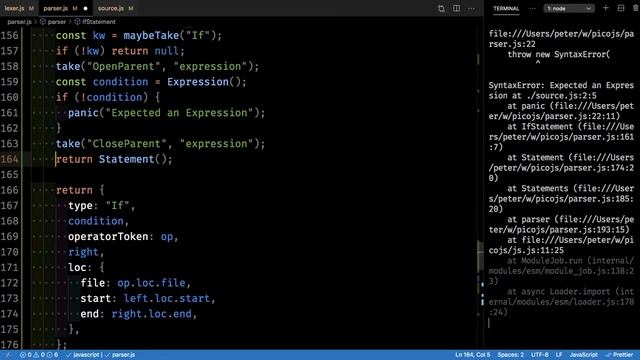Click 'at panic' stack line in terminal
The image size is (640, 360).
[x=562, y=111]
